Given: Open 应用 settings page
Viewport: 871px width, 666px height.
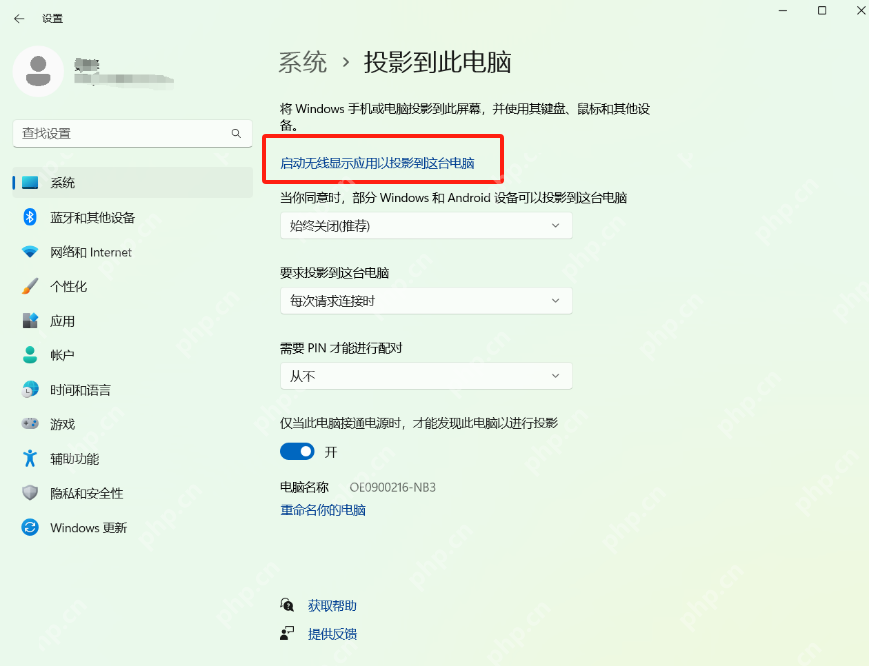Looking at the screenshot, I should pyautogui.click(x=133, y=321).
